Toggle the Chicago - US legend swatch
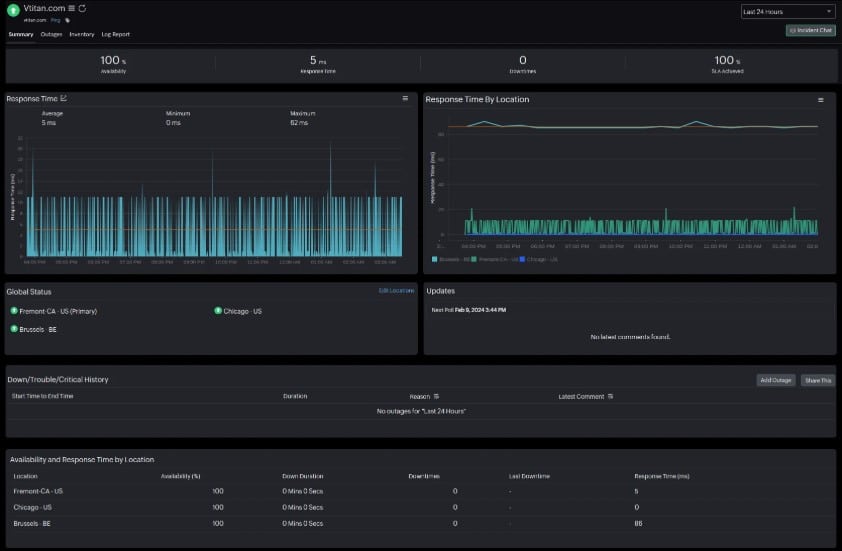Viewport: 842px width, 551px height. pyautogui.click(x=522, y=259)
